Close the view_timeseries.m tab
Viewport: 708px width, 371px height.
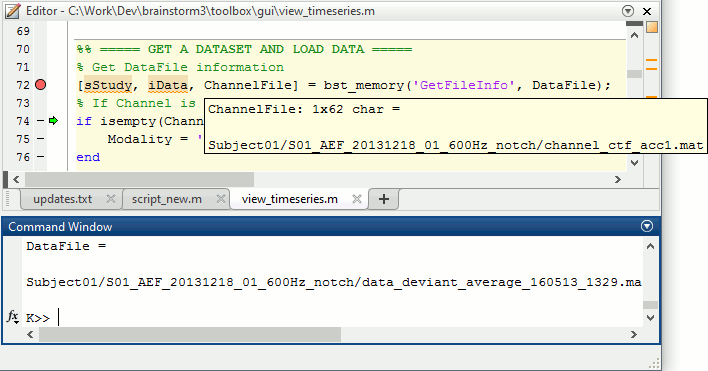point(357,199)
